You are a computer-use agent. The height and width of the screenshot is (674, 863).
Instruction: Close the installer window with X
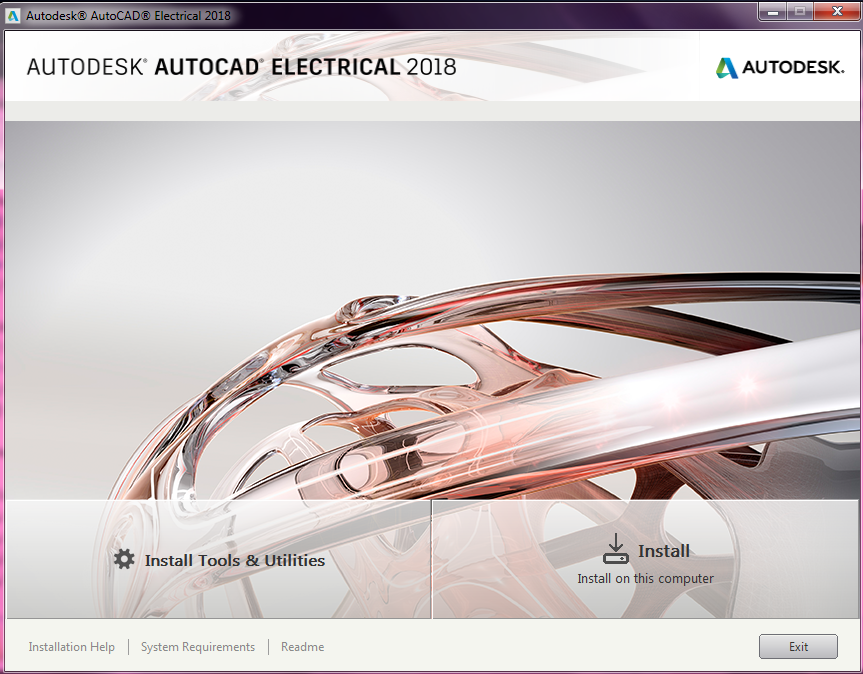(x=837, y=12)
